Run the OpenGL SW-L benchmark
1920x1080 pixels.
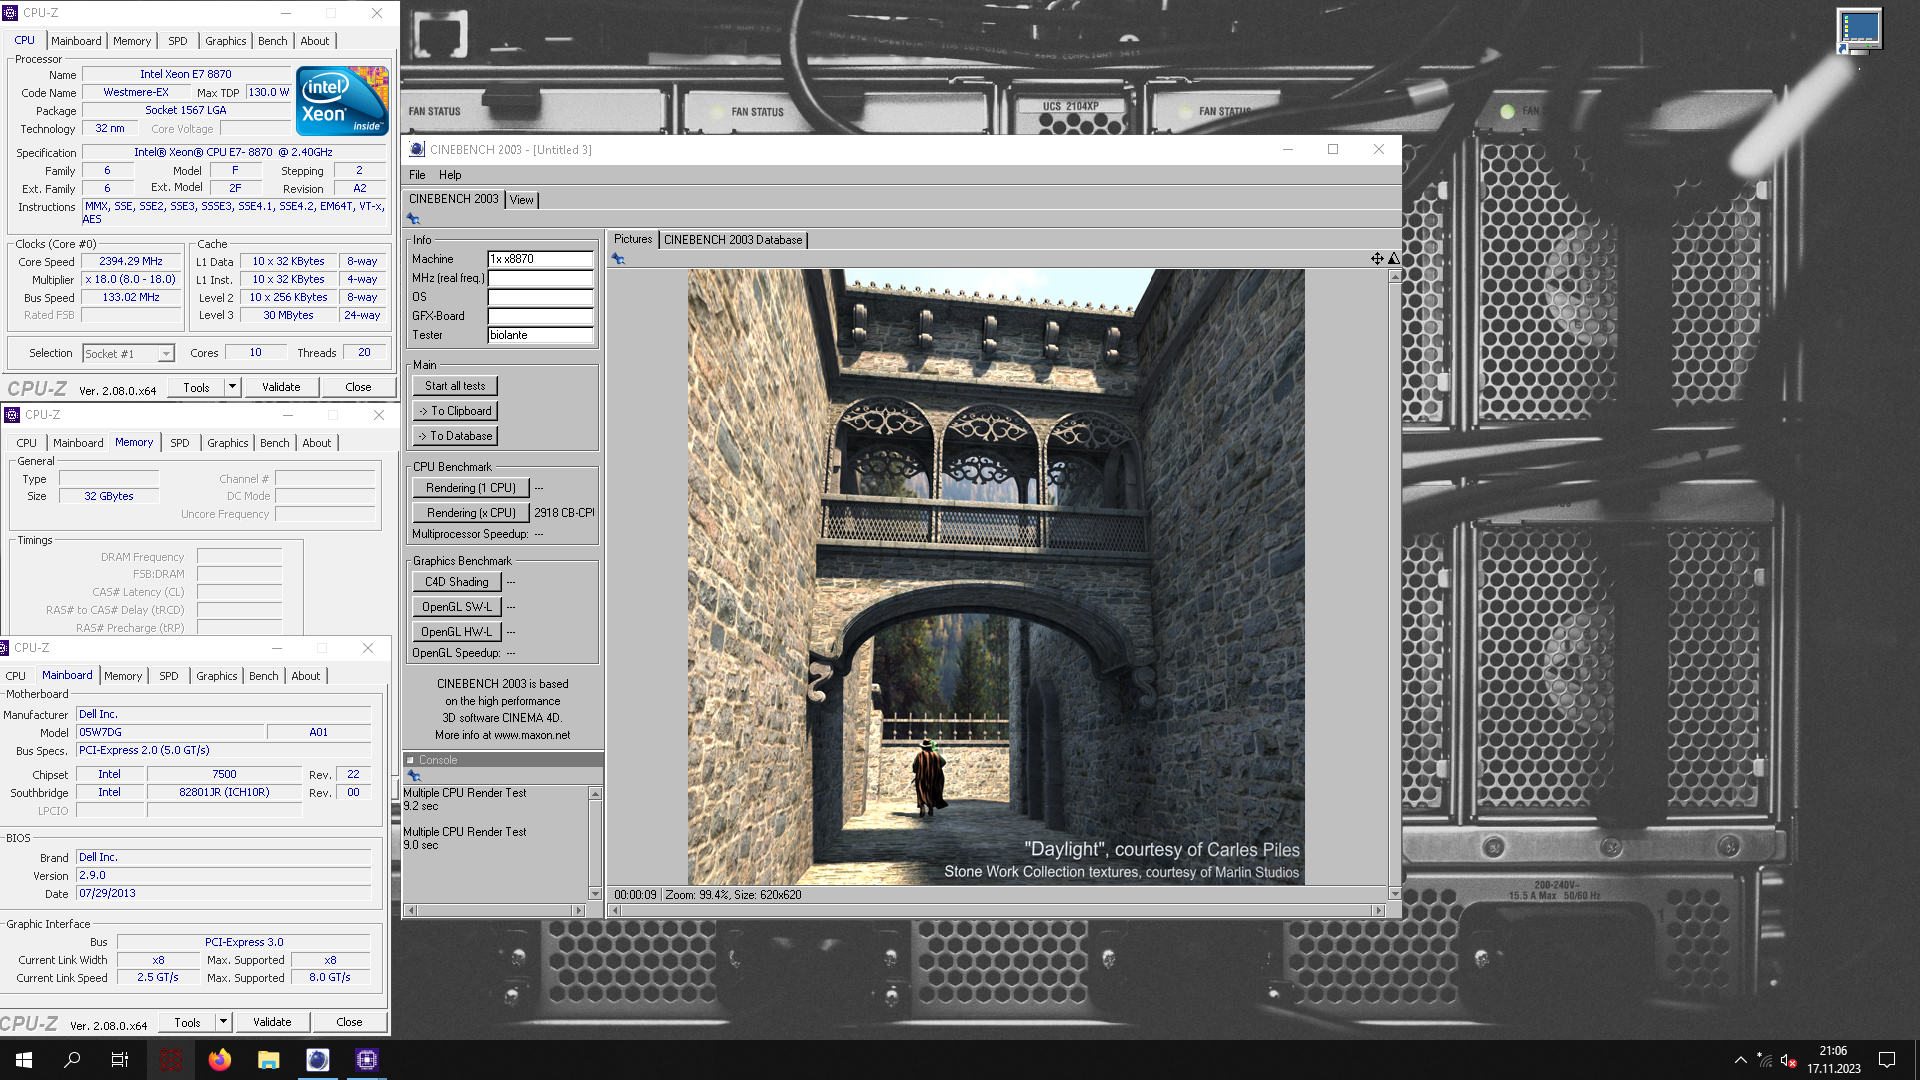pyautogui.click(x=457, y=607)
